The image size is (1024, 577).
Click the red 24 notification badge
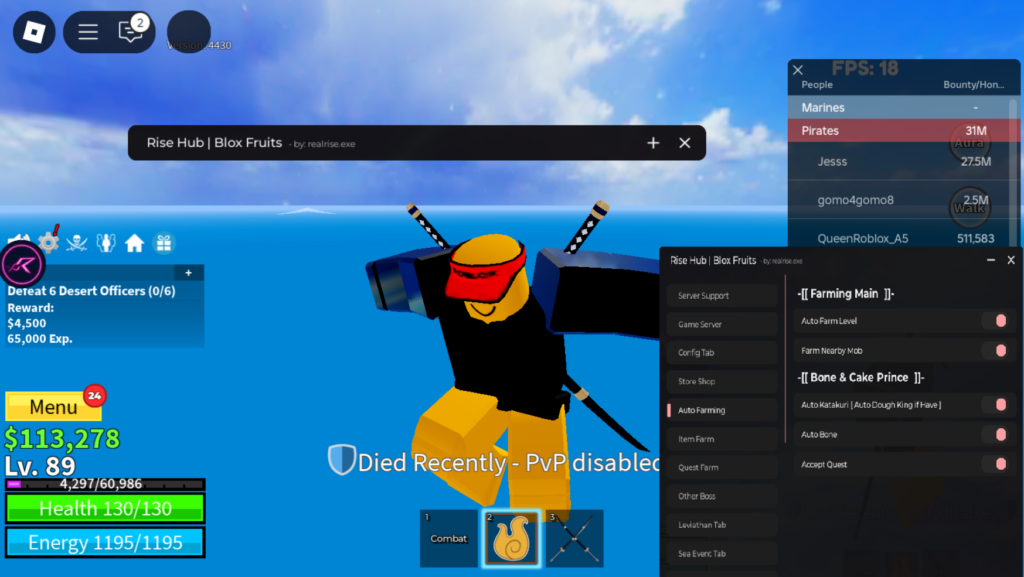pos(95,396)
